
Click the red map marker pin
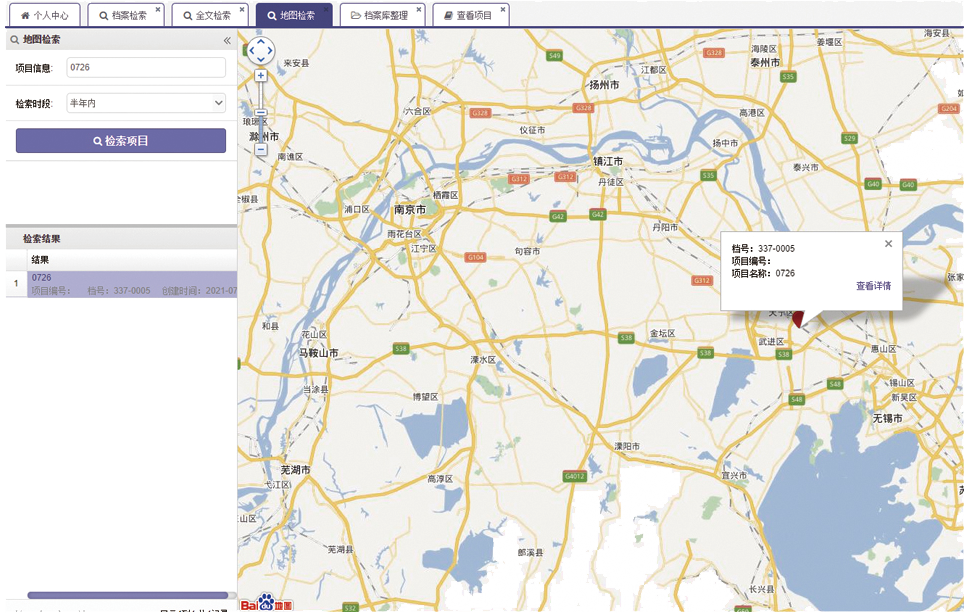pyautogui.click(x=798, y=319)
